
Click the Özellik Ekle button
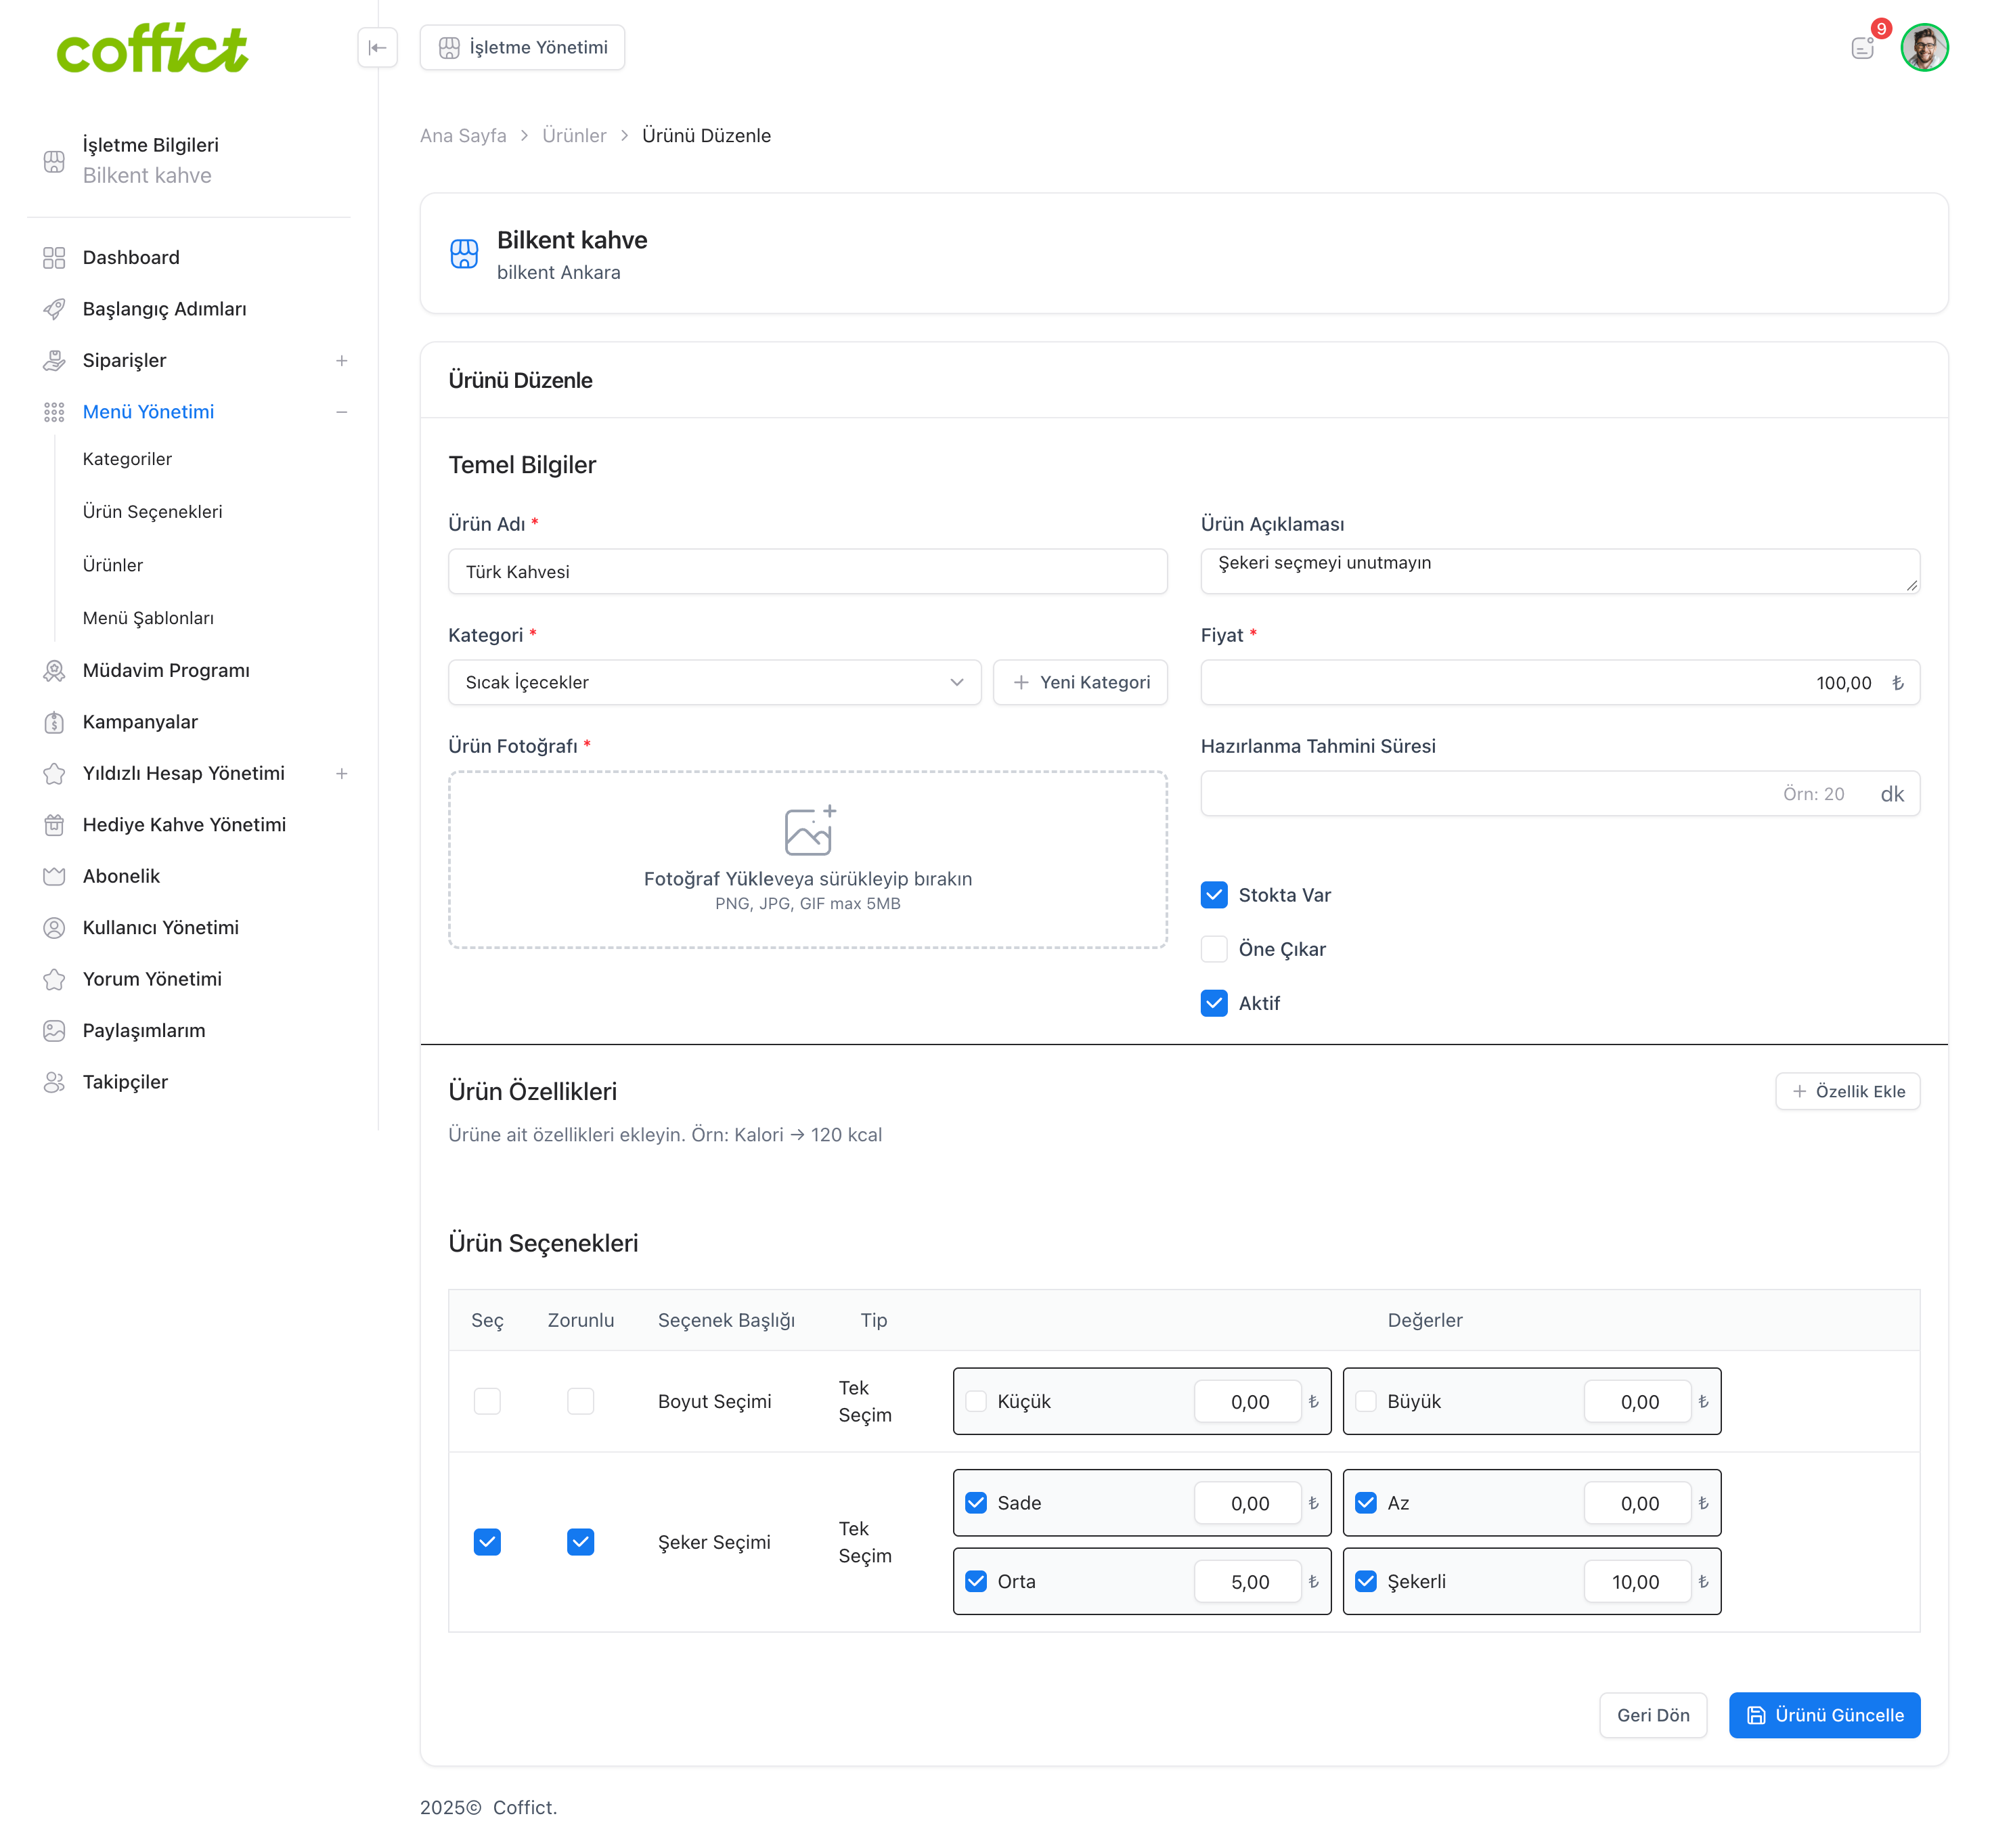[x=1847, y=1091]
